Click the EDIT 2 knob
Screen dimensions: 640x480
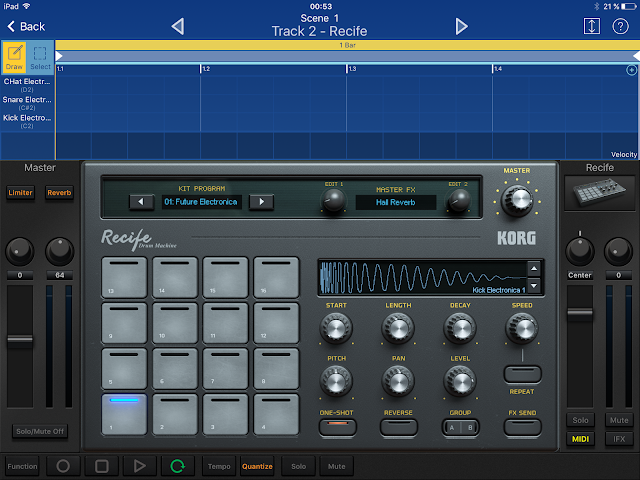tap(459, 200)
